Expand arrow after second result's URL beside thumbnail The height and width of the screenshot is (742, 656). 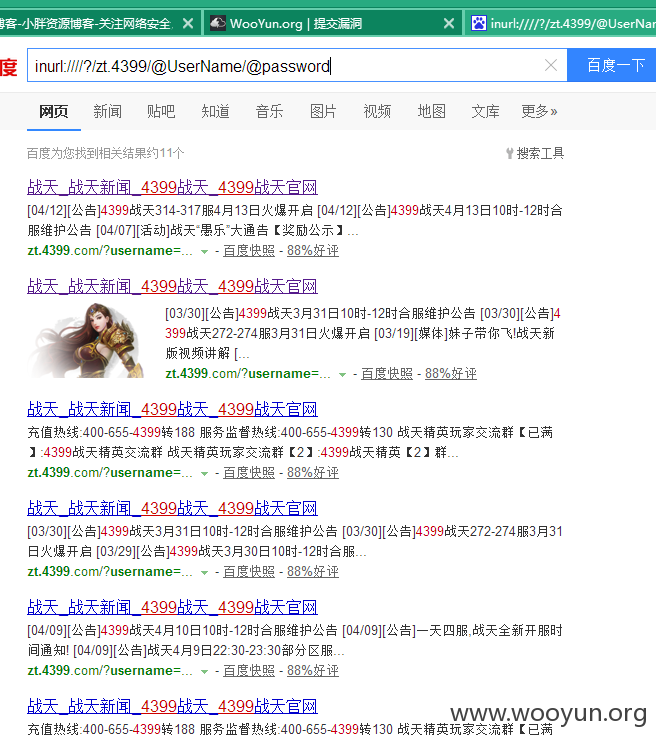342,375
